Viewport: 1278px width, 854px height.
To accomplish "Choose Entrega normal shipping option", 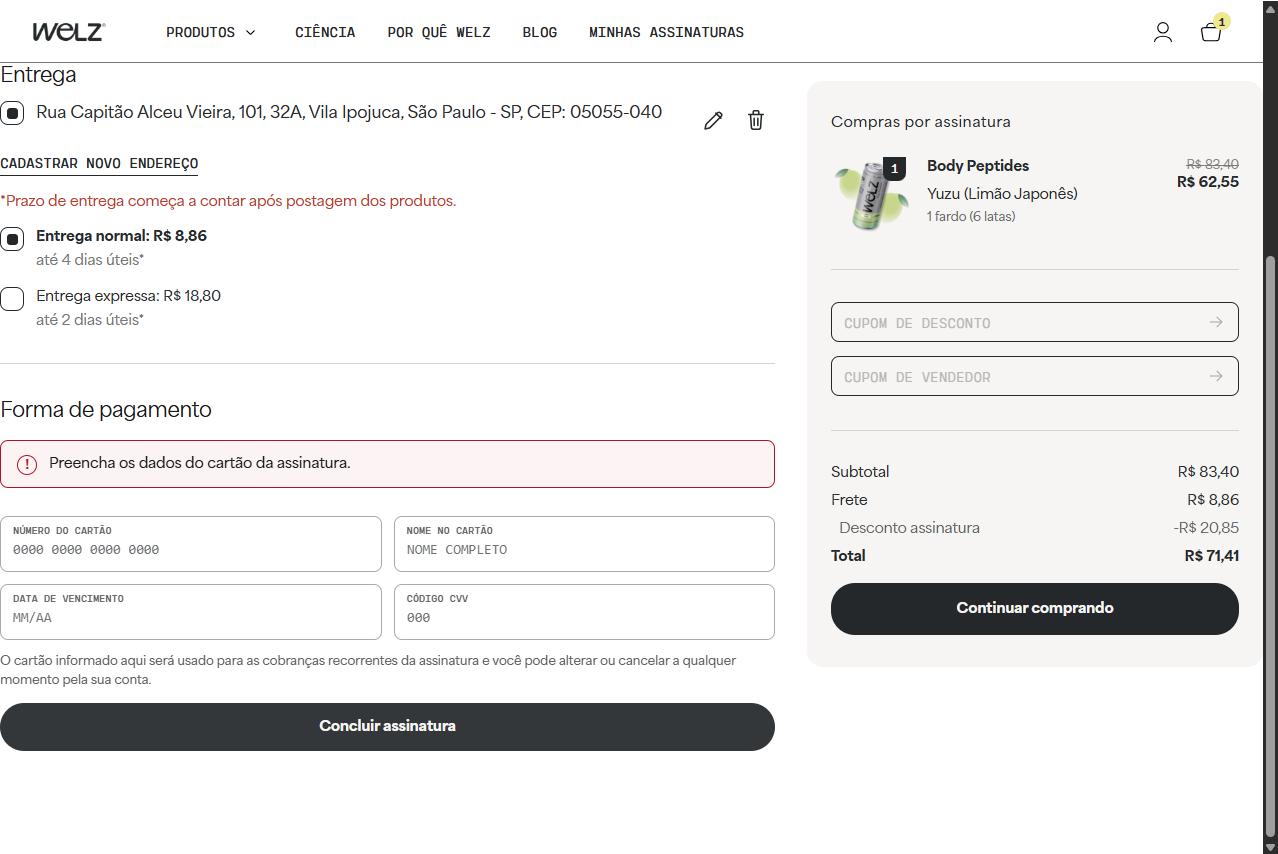I will click(x=12, y=239).
